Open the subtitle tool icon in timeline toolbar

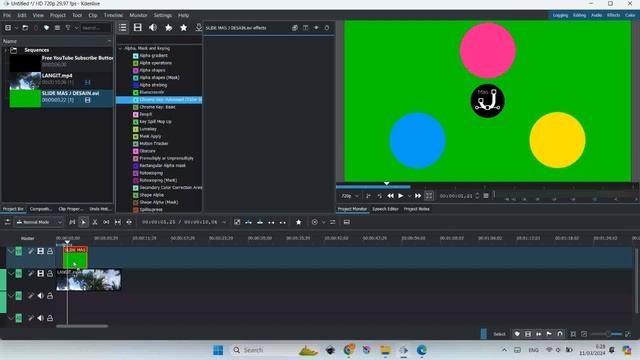(x=347, y=222)
